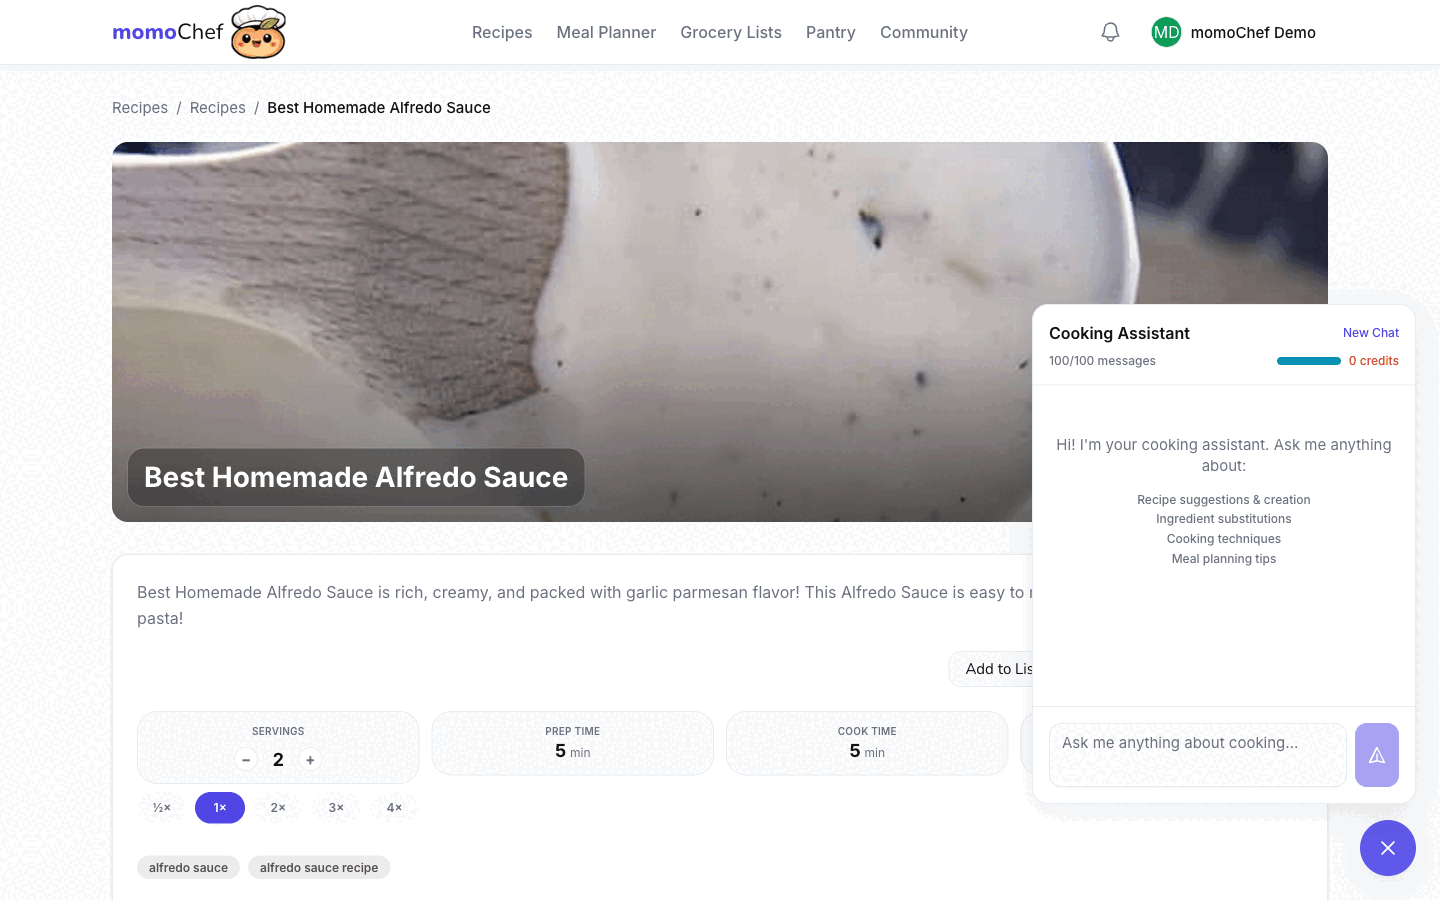This screenshot has height=900, width=1440.
Task: Go to Meal Planner
Action: click(x=606, y=32)
